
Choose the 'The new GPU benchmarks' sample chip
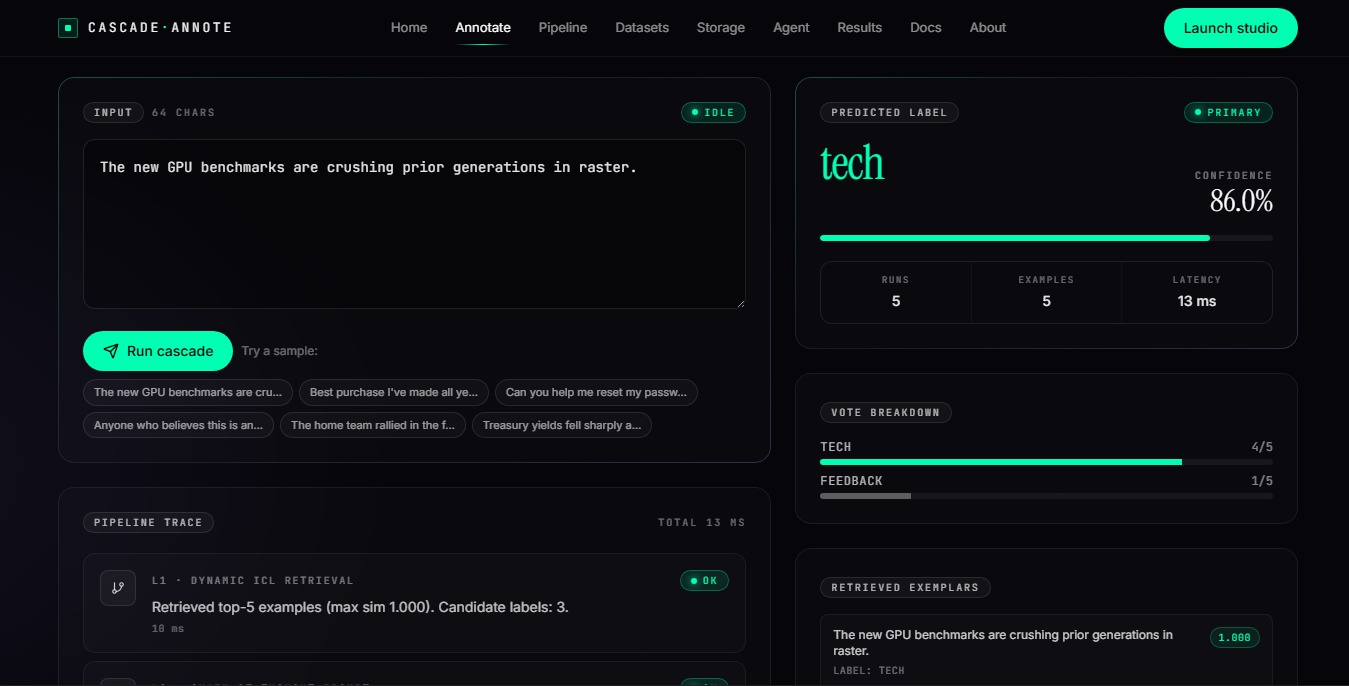[x=188, y=392]
